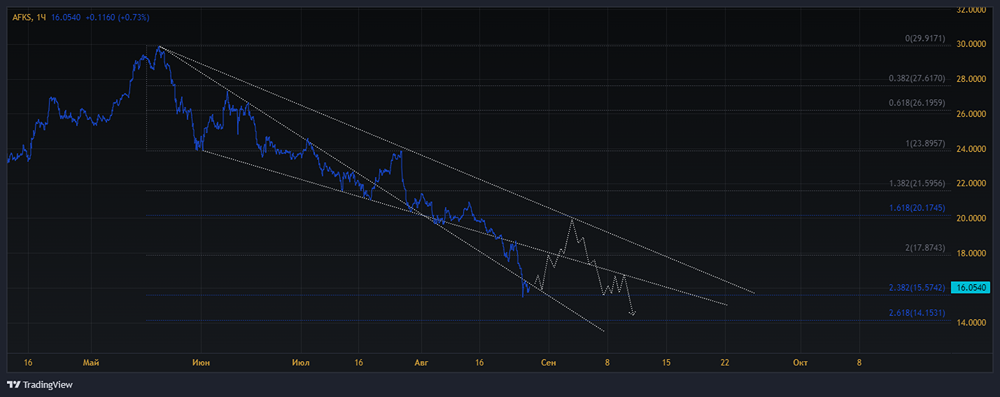Click Fibonacci level 2.618(14.1531) label
This screenshot has width=1000, height=397.
coord(916,313)
